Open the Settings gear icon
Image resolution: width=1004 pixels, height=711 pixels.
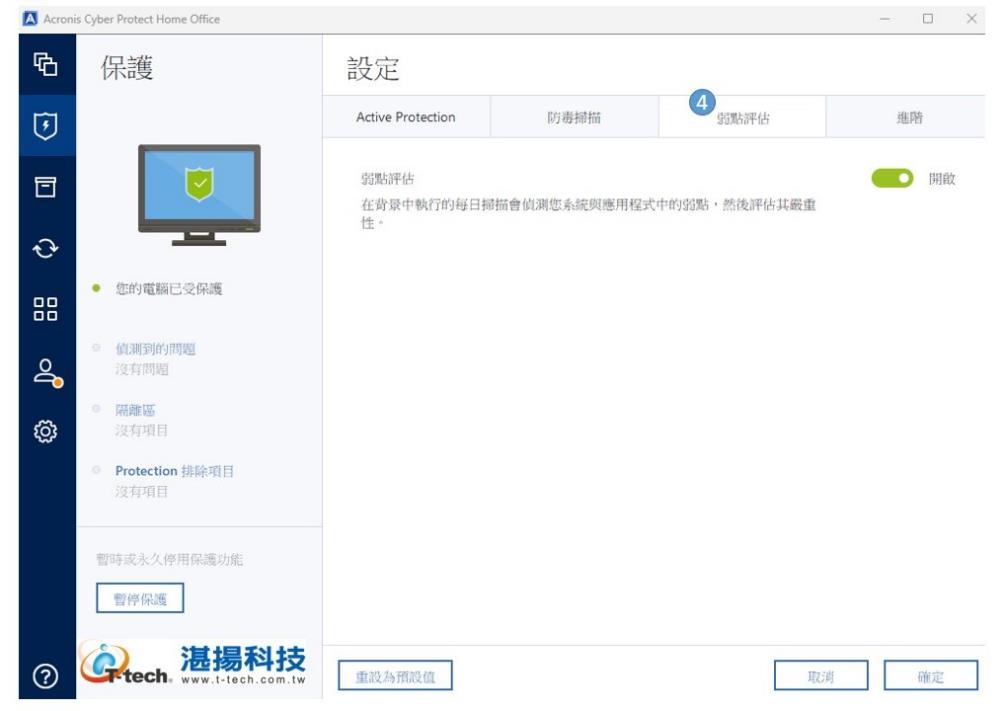(45, 431)
